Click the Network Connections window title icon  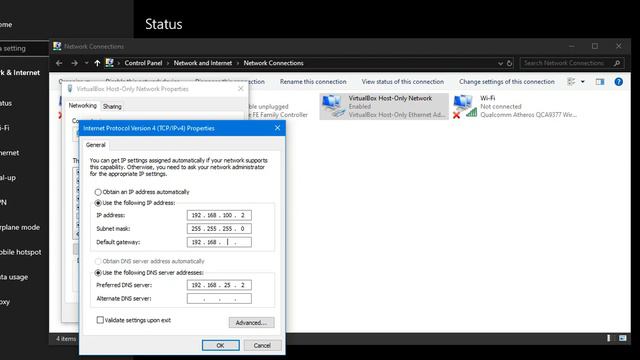tap(57, 46)
